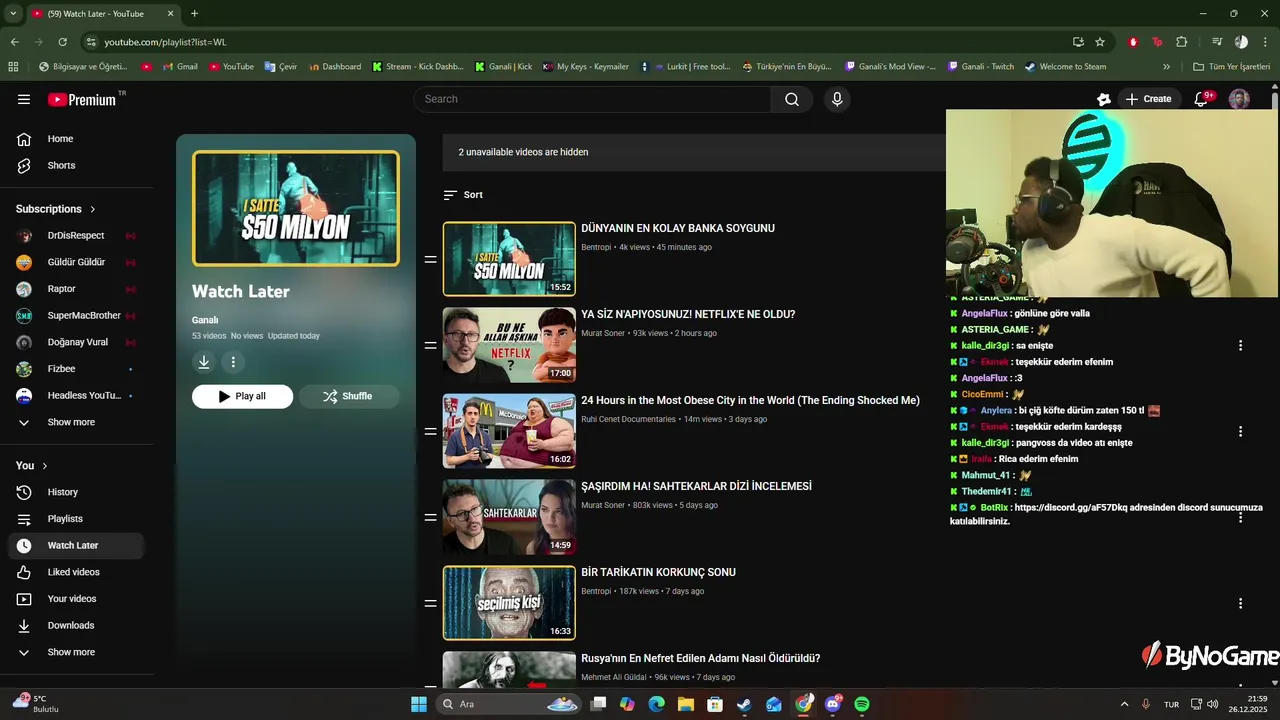This screenshot has width=1280, height=720.
Task: Open the Welcome to Steam bookmark
Action: [x=1065, y=67]
